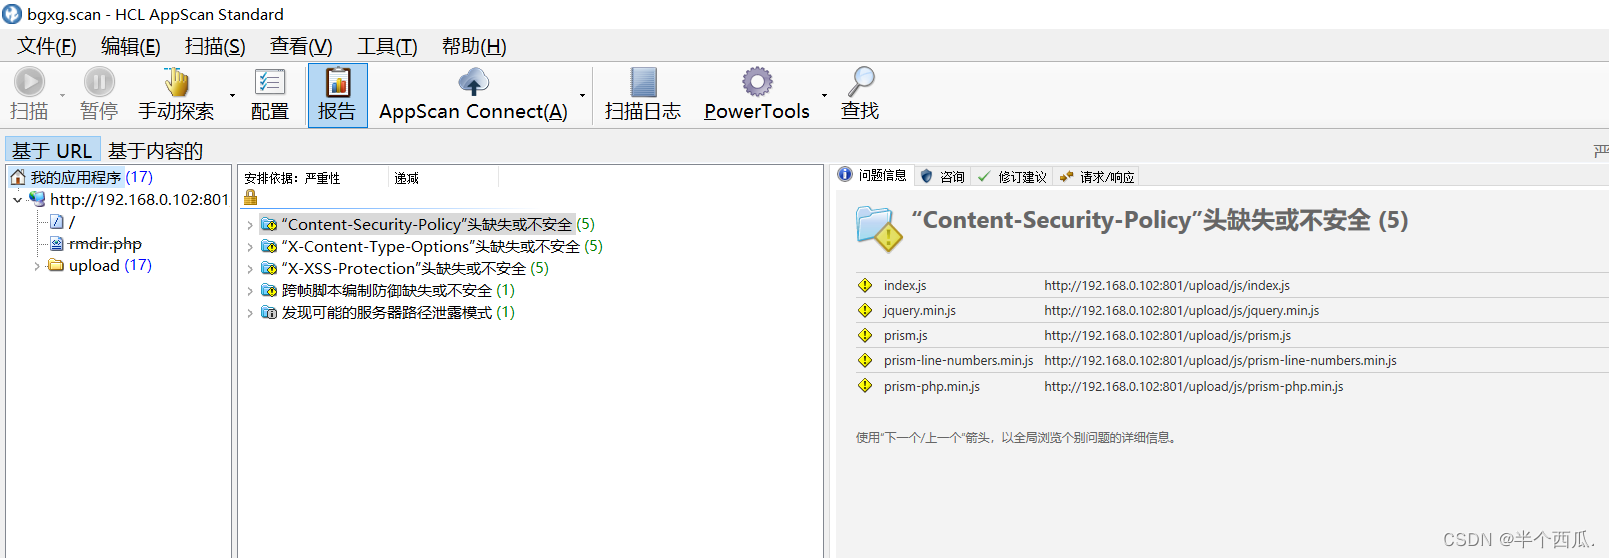Open Manual Explore hand icon
Viewport: 1609px width, 558px height.
176,82
